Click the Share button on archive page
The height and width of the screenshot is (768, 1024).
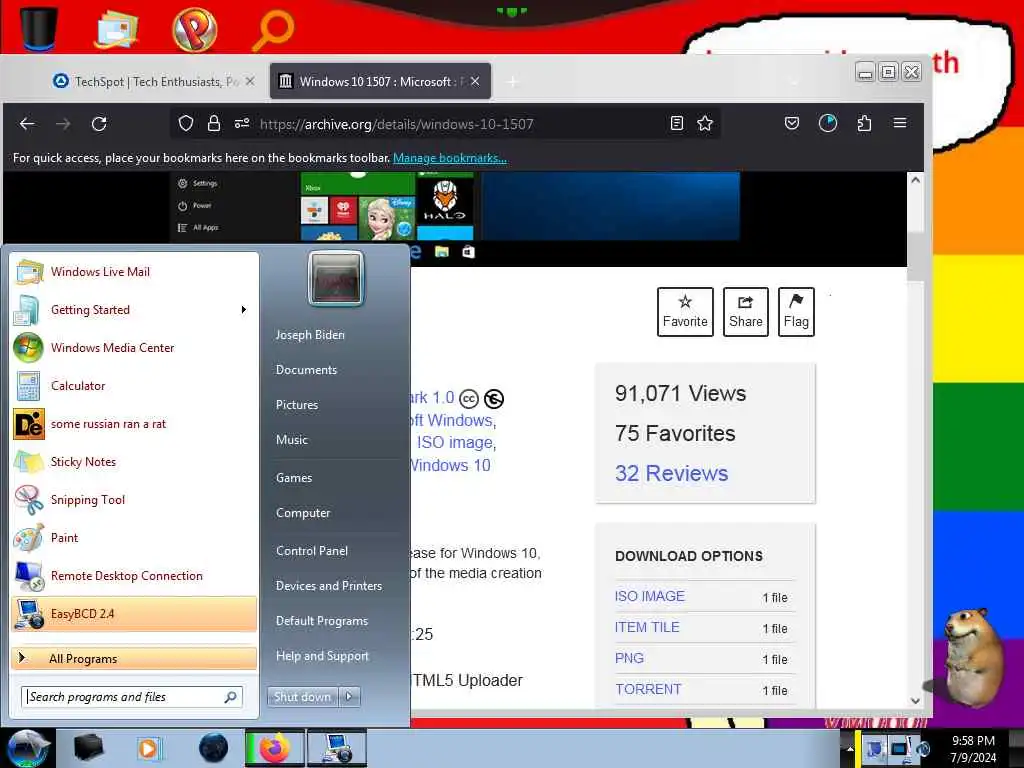pos(746,312)
